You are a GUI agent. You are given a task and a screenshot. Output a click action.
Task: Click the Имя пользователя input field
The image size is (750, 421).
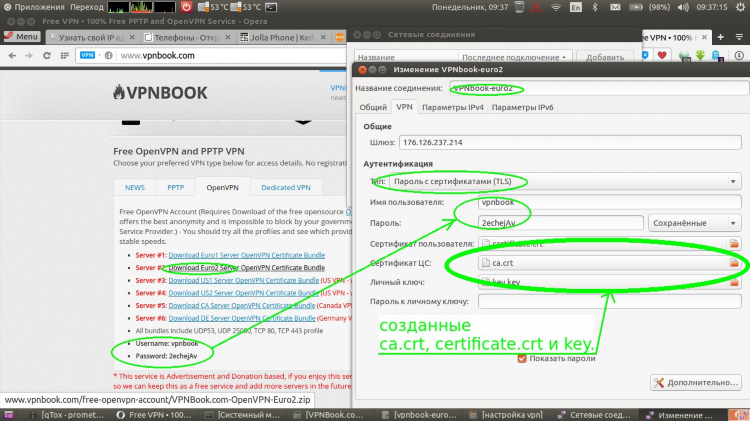tap(609, 202)
